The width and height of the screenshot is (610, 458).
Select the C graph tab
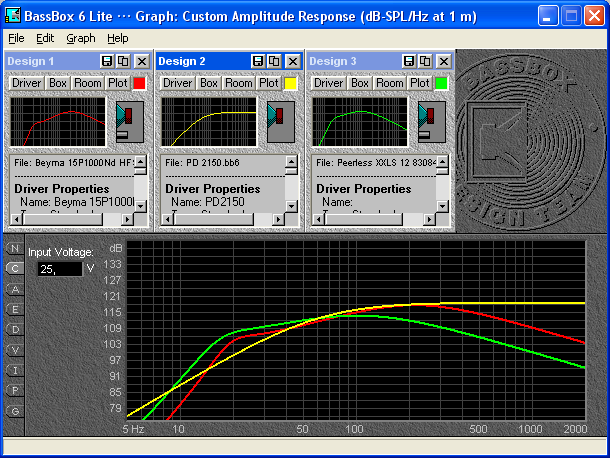coord(15,268)
